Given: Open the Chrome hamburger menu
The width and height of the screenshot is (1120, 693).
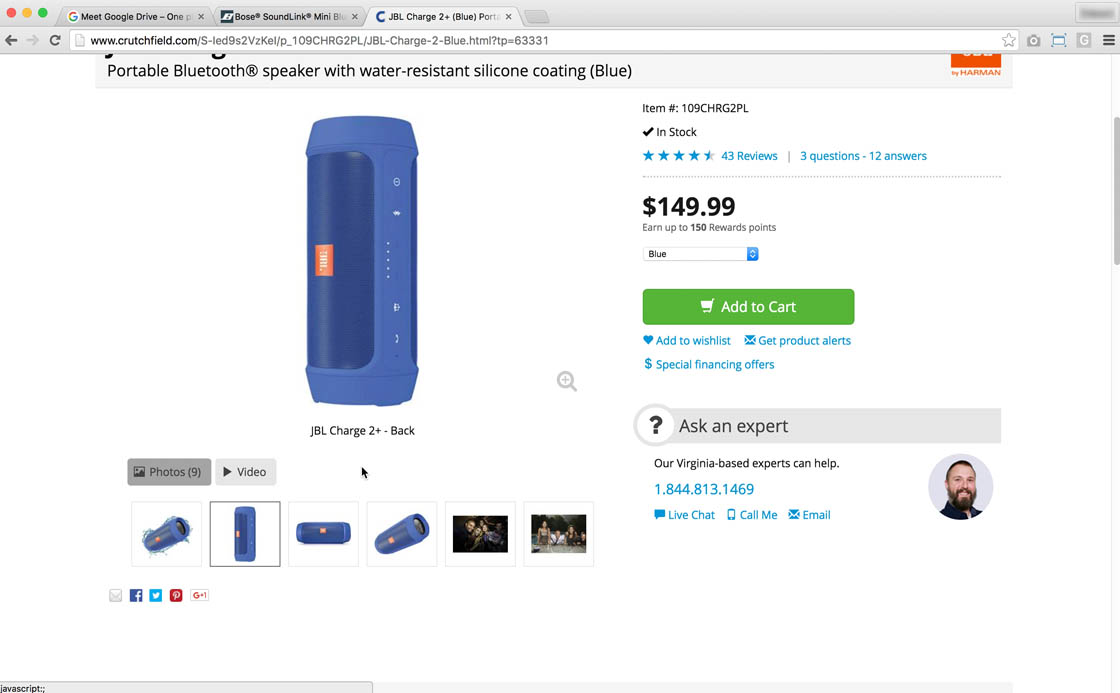Looking at the screenshot, I should pyautogui.click(x=1108, y=40).
